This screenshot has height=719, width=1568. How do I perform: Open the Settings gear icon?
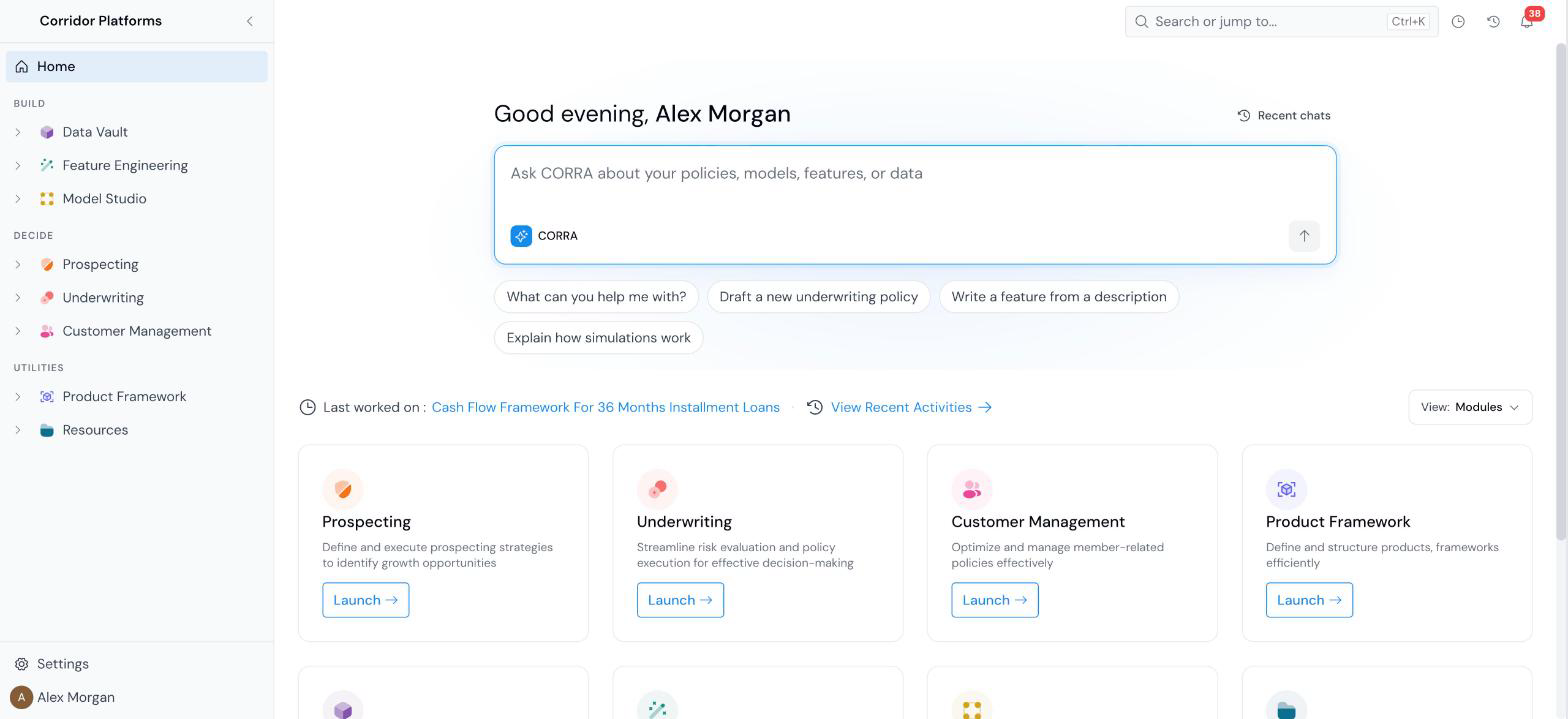pyautogui.click(x=21, y=664)
